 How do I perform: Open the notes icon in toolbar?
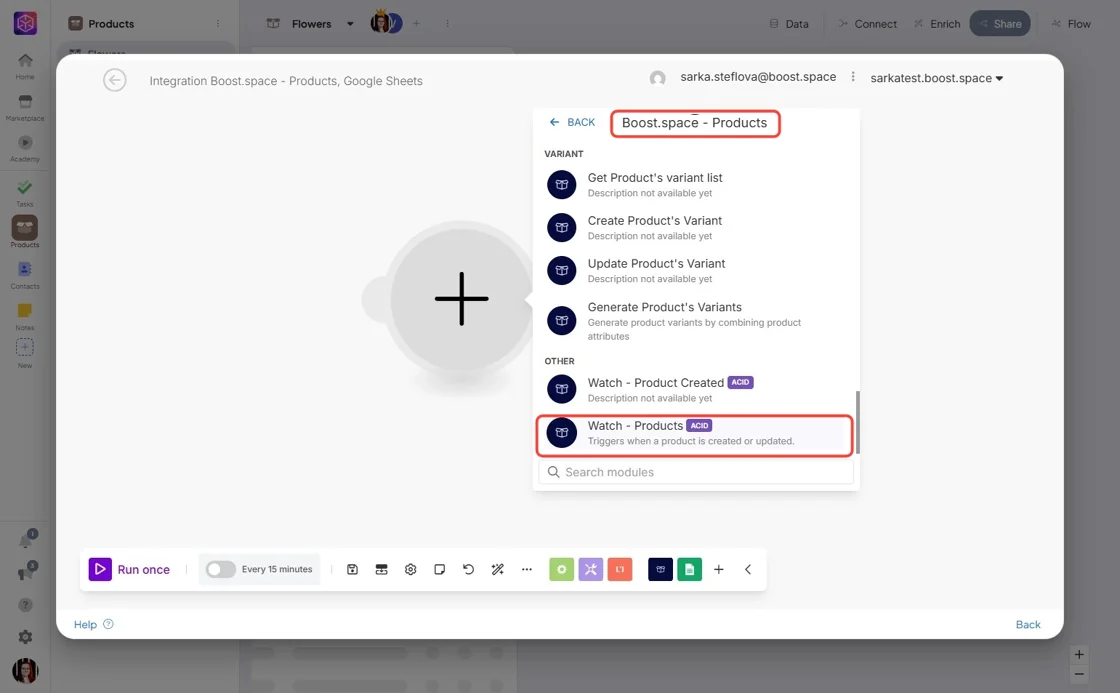click(439, 569)
